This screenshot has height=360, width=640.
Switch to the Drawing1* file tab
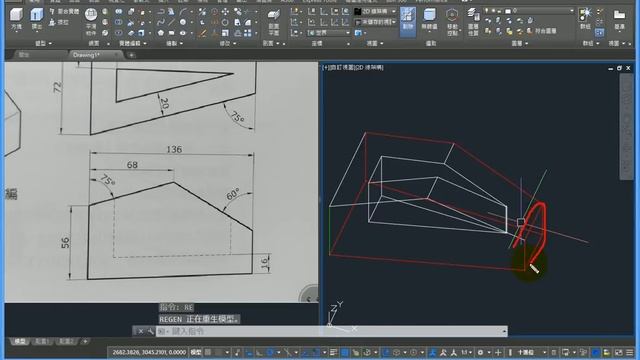95,55
